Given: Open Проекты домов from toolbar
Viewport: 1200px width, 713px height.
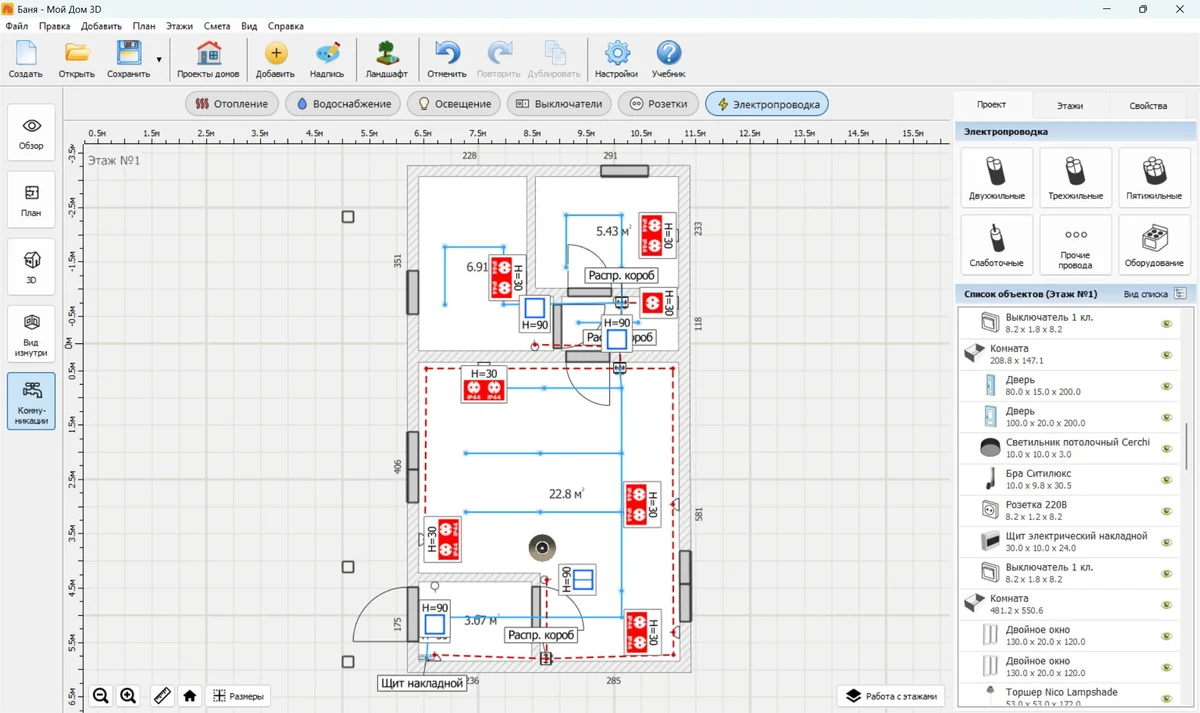Looking at the screenshot, I should click(208, 60).
